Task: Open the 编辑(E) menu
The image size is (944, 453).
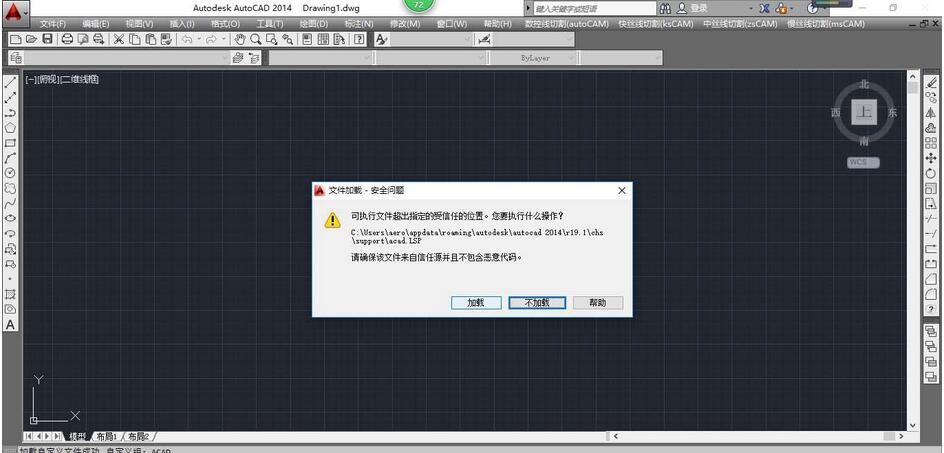Action: coord(95,24)
